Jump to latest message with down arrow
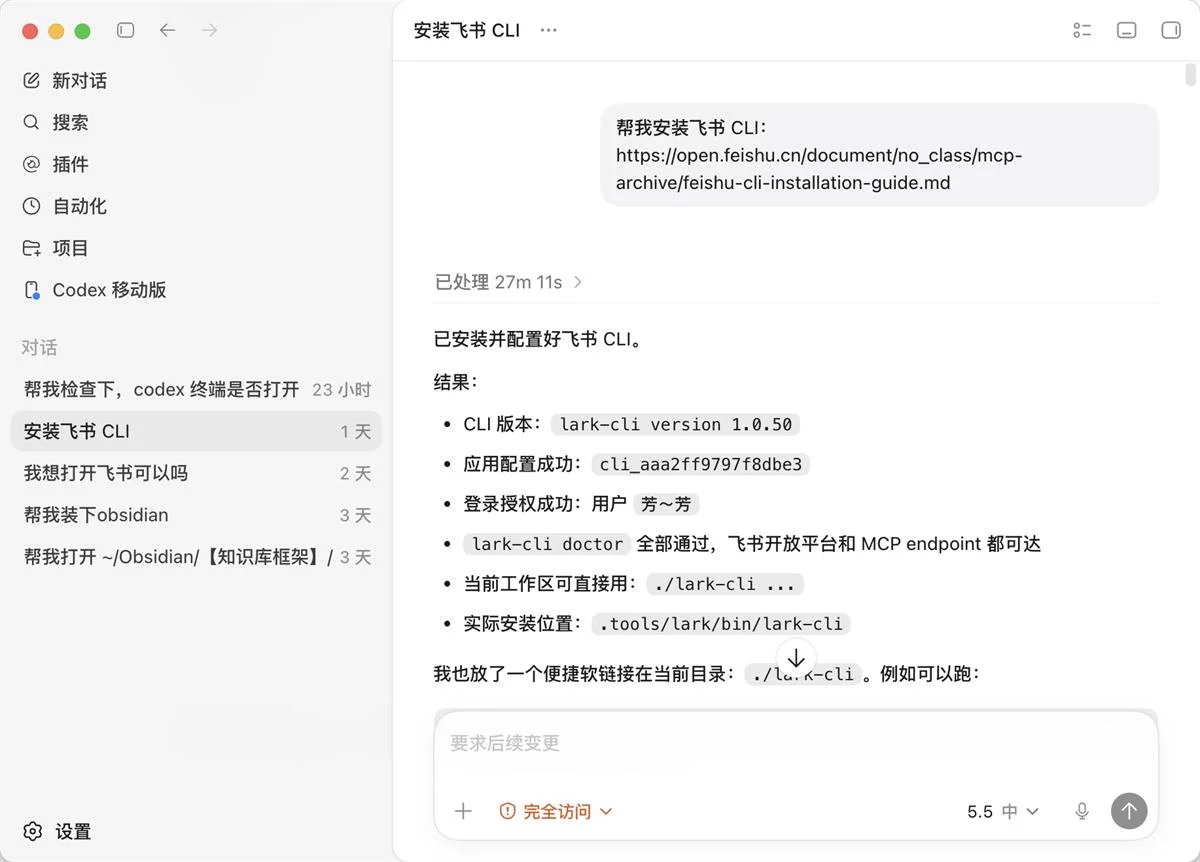Screen dimensions: 1200x862 (x=796, y=658)
